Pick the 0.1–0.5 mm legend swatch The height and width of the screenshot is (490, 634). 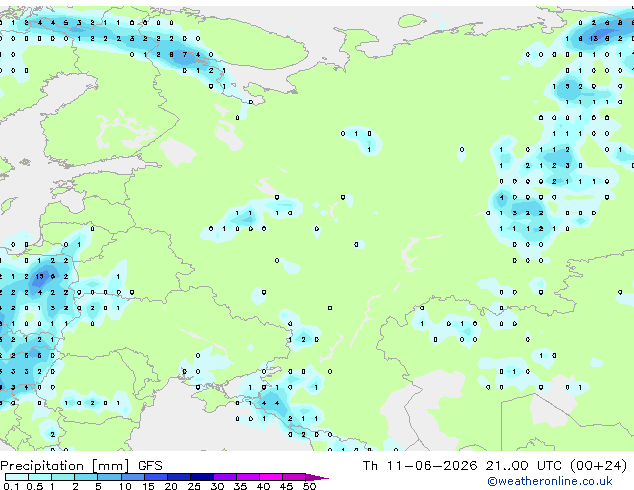17,477
